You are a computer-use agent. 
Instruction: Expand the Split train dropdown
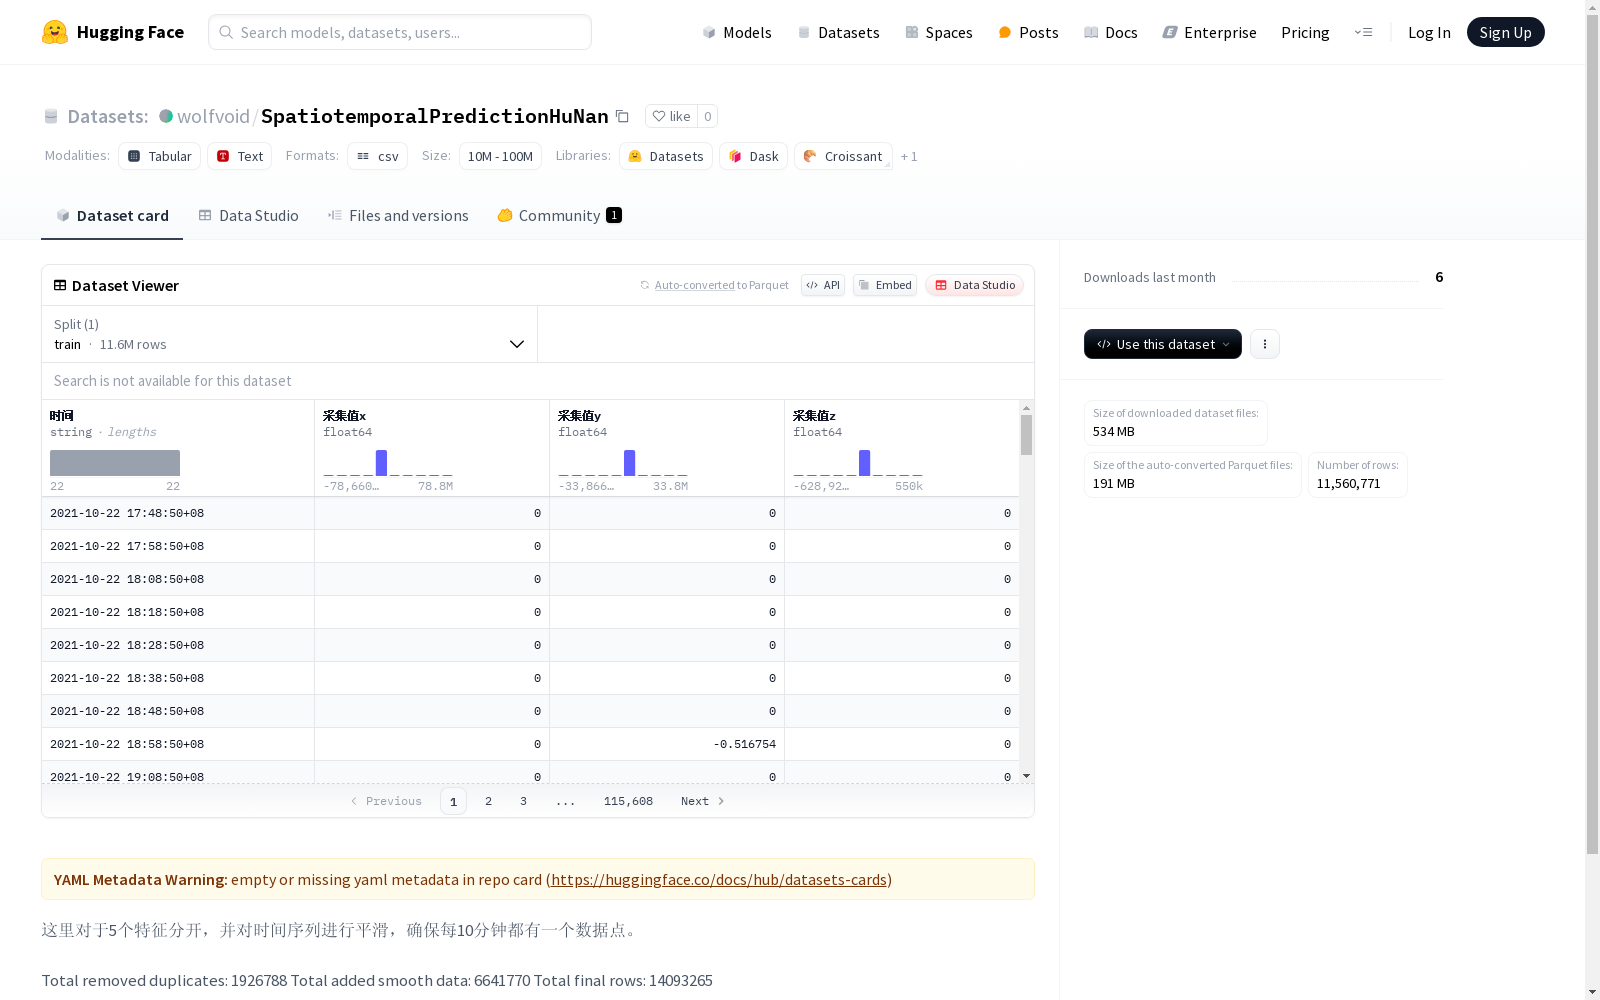click(x=290, y=334)
